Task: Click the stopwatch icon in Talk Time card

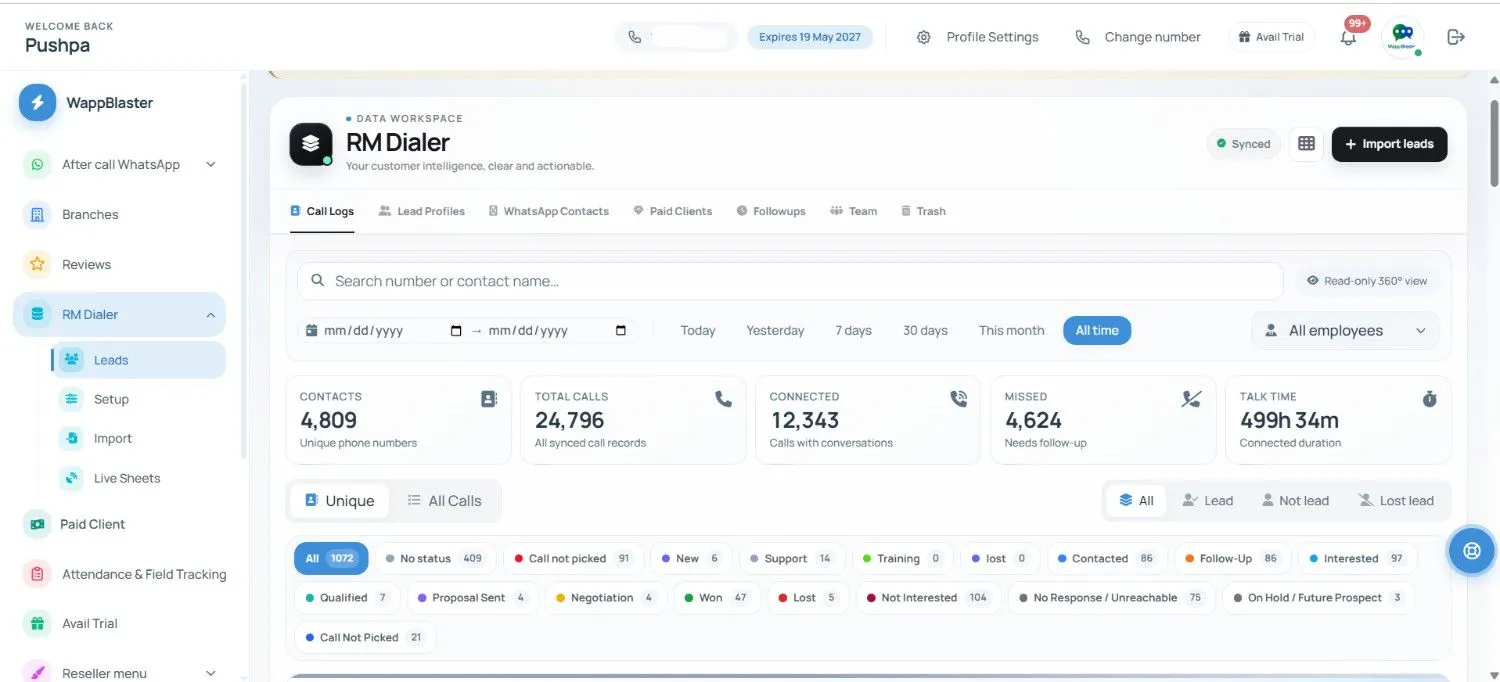Action: click(x=1429, y=399)
